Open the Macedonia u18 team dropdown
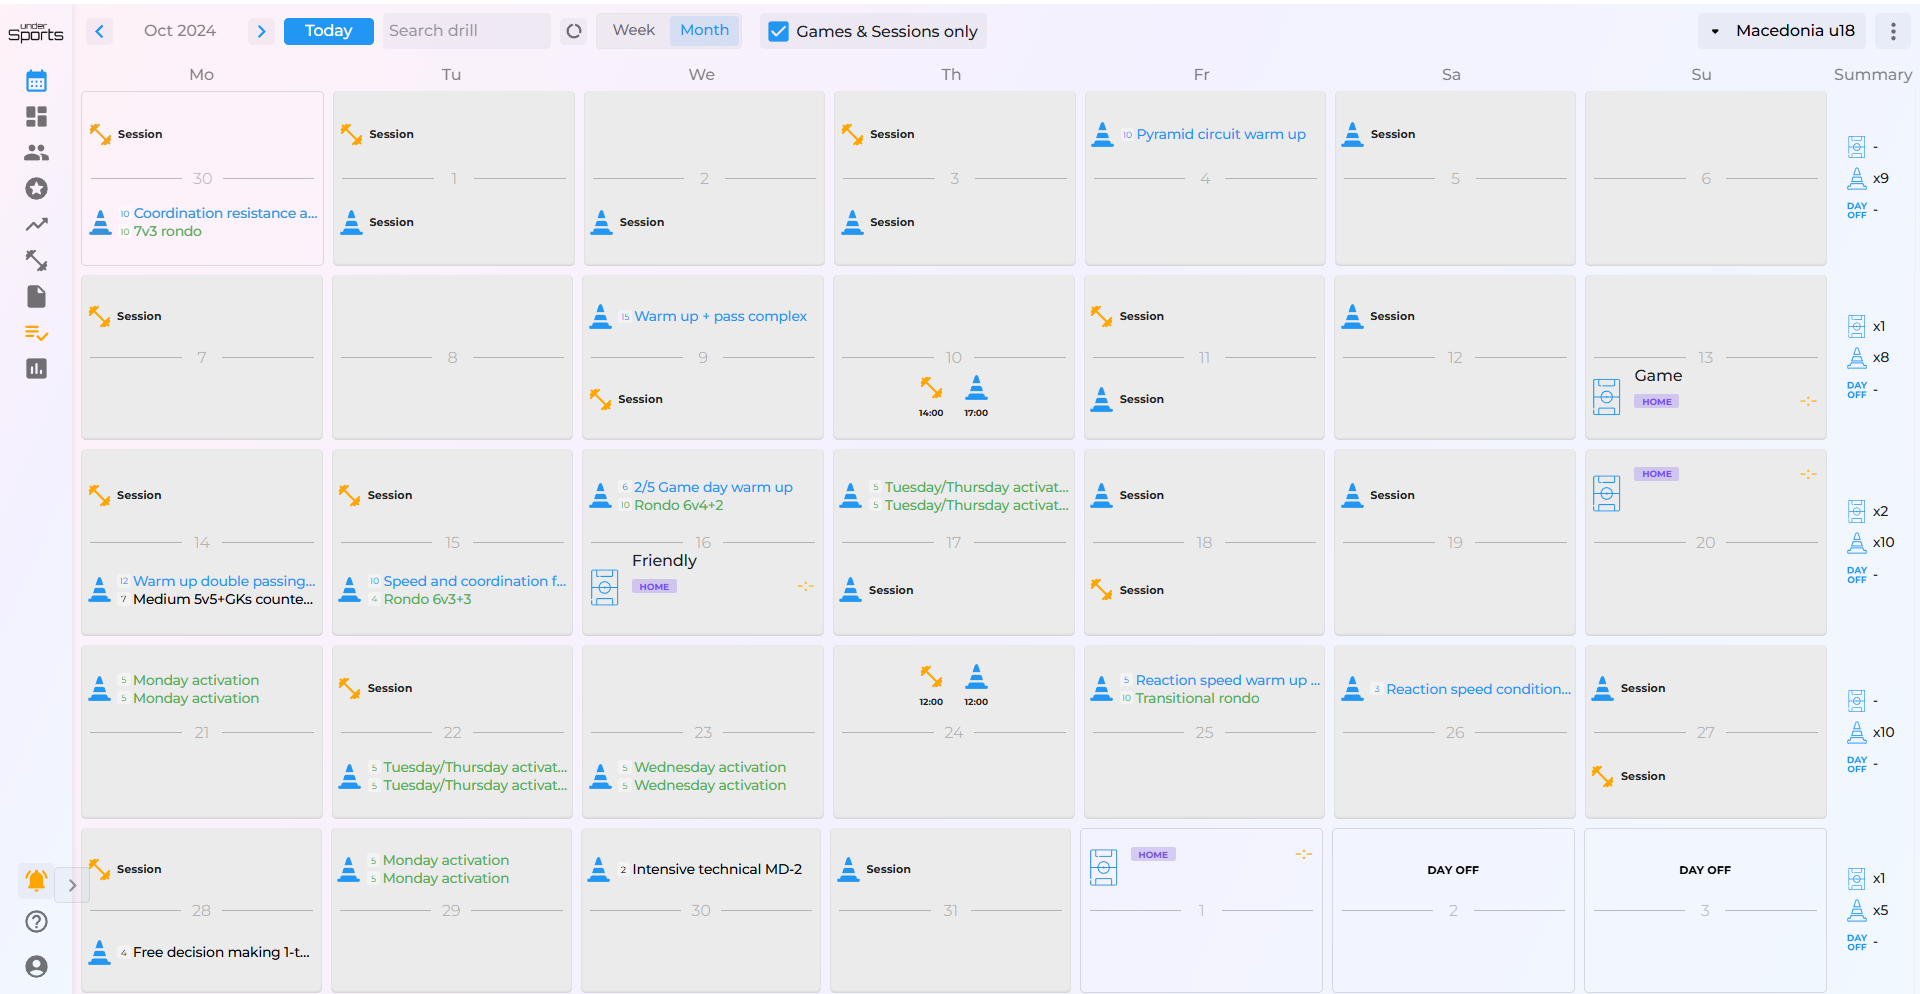The image size is (1920, 994). tap(1784, 31)
